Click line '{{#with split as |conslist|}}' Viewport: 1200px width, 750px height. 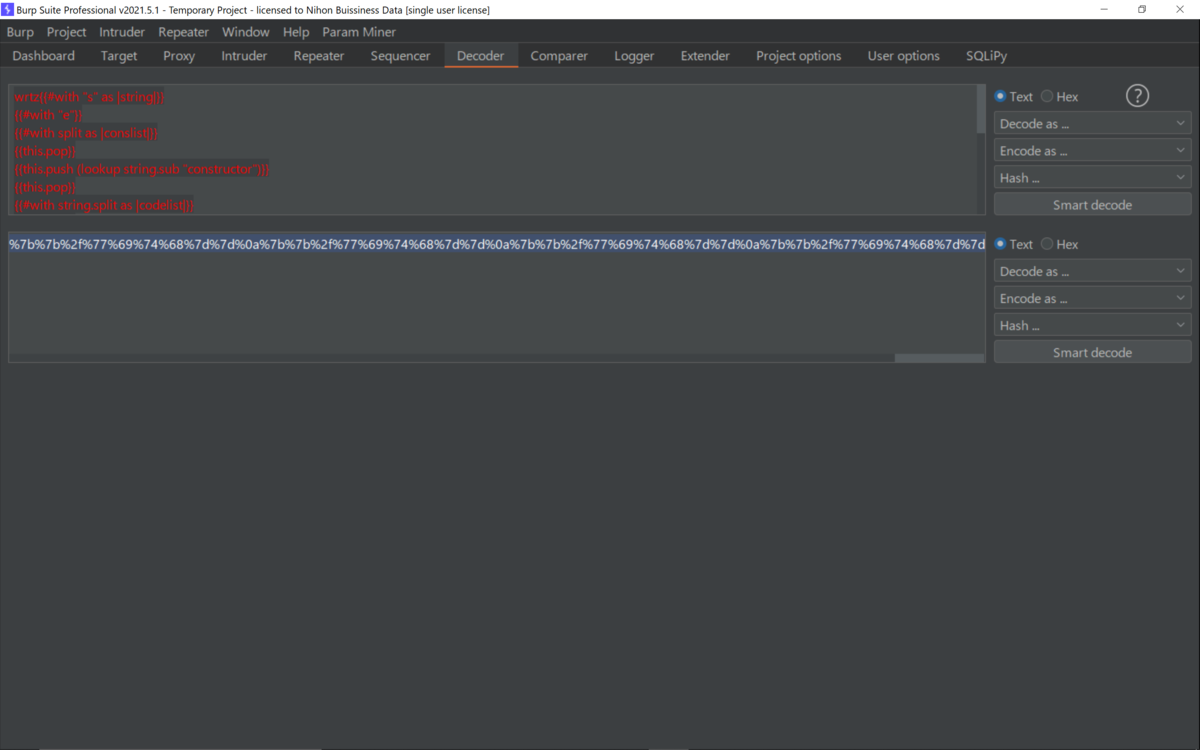(86, 134)
